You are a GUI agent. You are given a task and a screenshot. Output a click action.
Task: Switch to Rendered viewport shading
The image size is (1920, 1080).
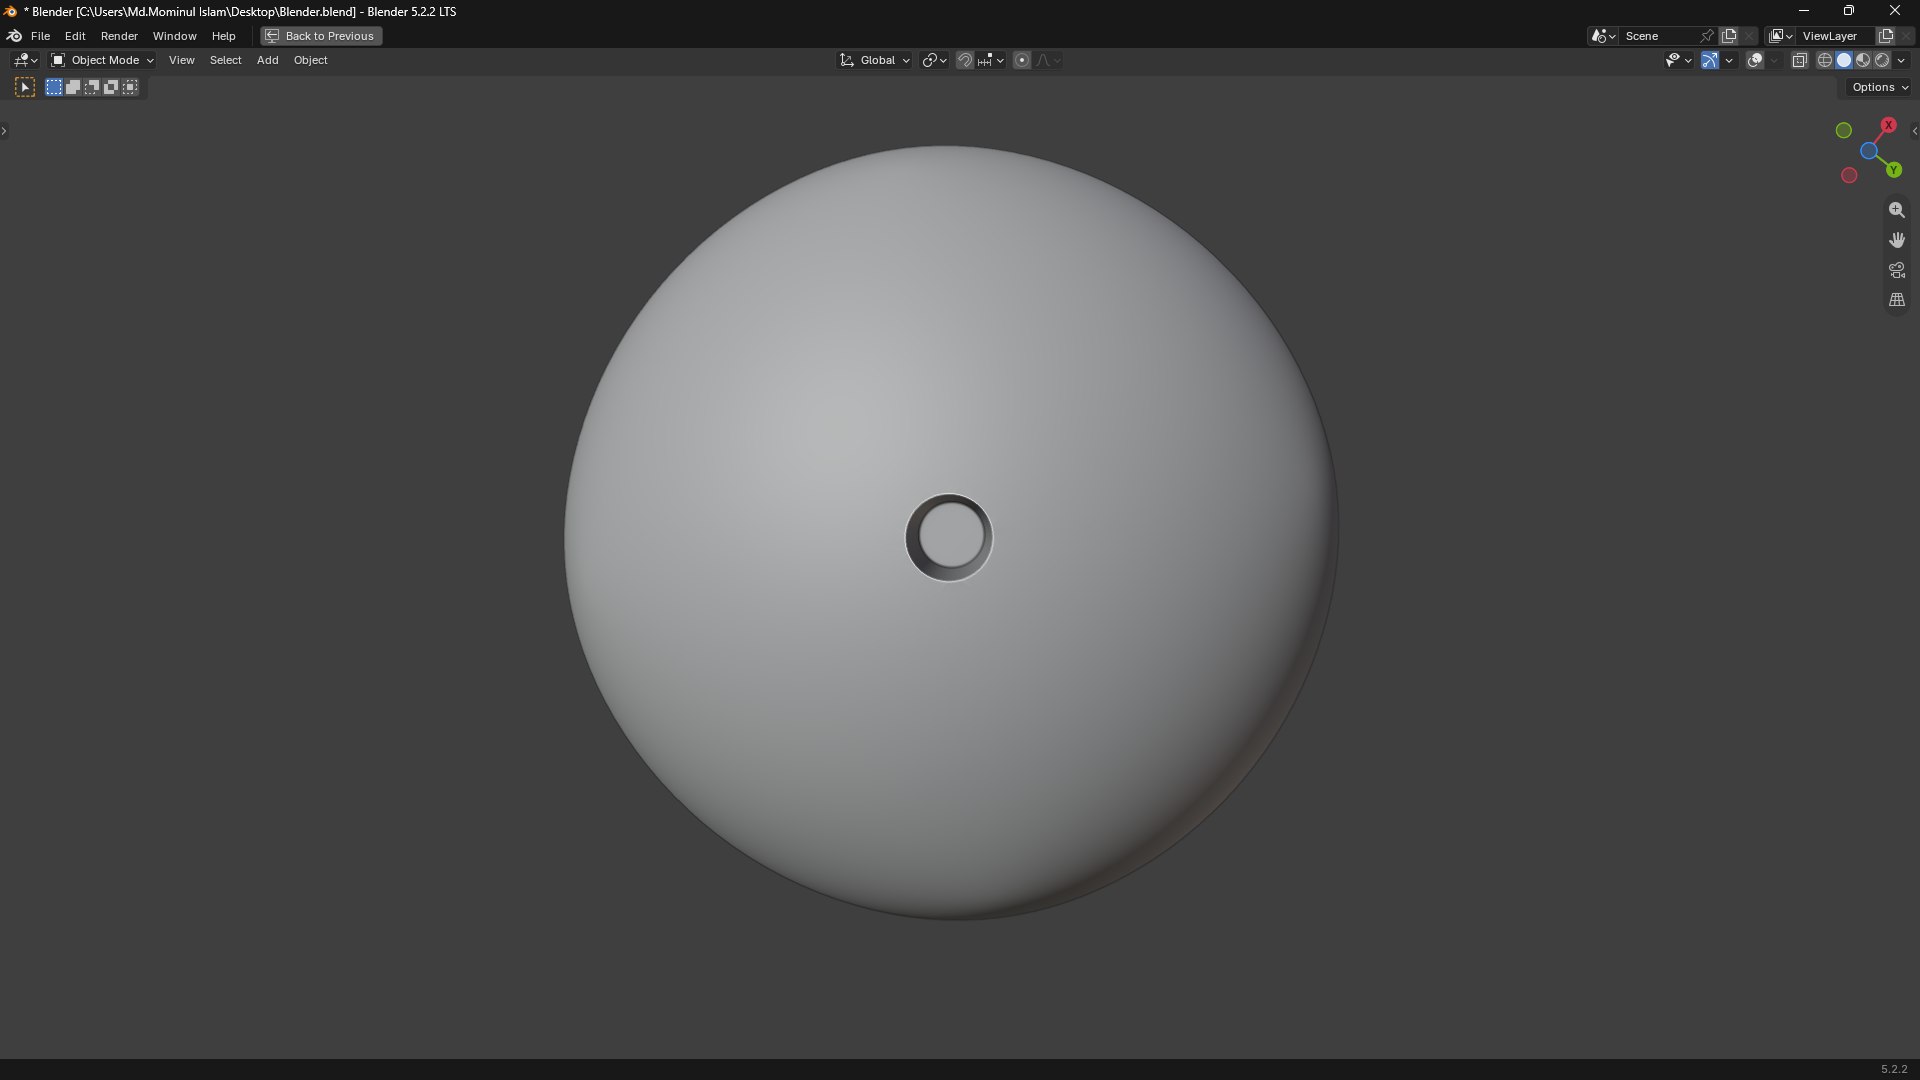1882,61
